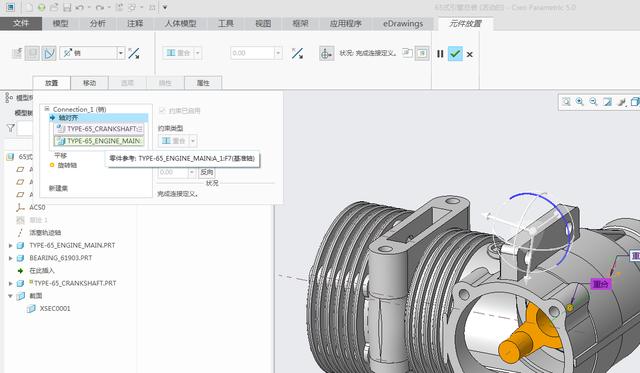This screenshot has height=373, width=640.
Task: Open the 约束类型 dropdown in placement panel
Action: click(193, 141)
